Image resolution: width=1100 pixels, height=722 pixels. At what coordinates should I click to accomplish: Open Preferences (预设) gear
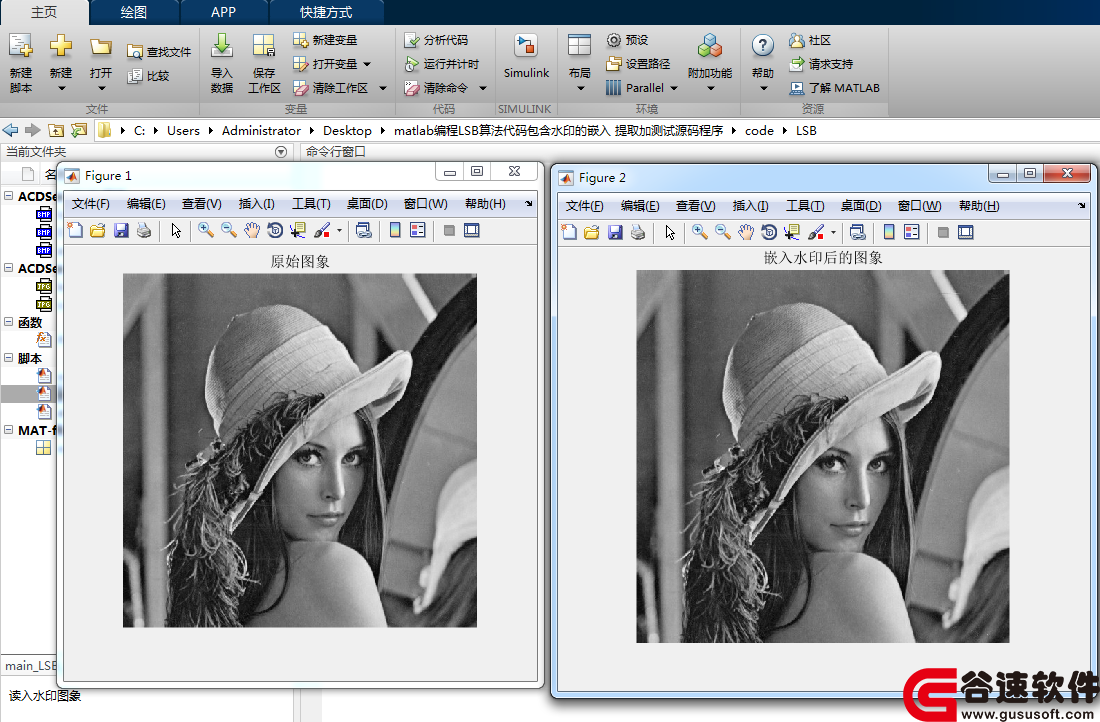click(627, 40)
